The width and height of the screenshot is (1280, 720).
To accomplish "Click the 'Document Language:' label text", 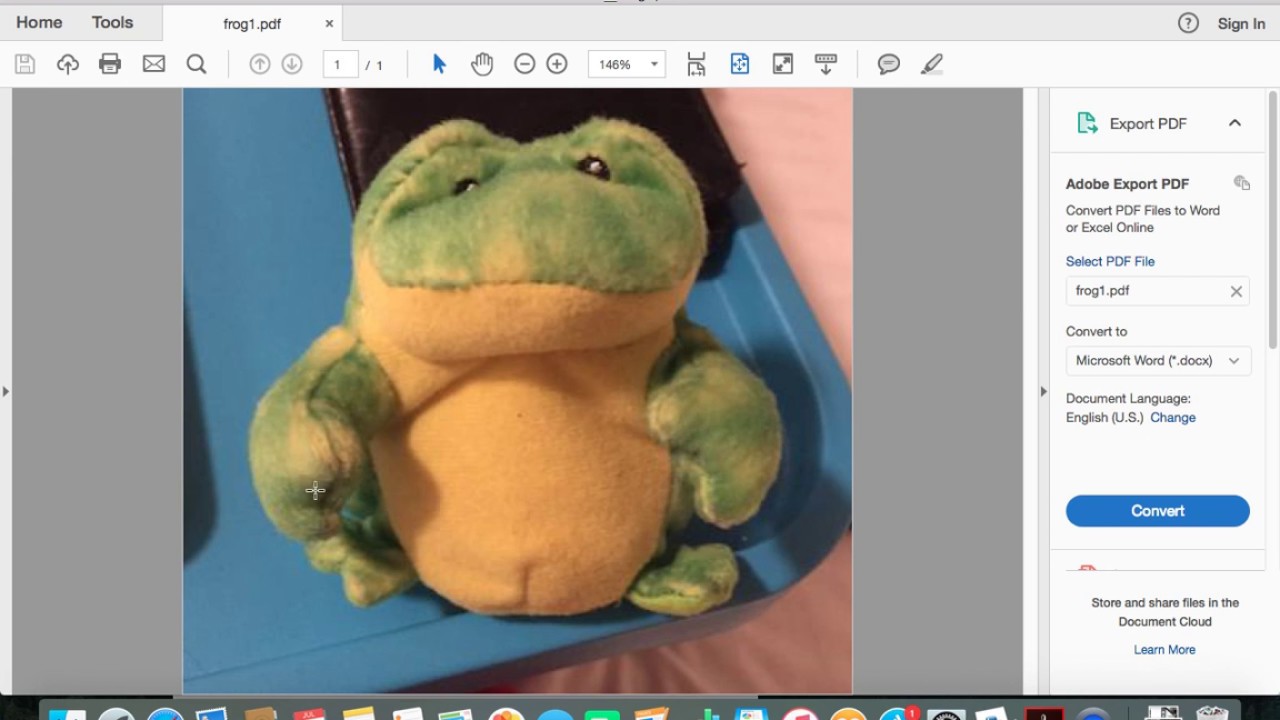I will click(x=1128, y=398).
